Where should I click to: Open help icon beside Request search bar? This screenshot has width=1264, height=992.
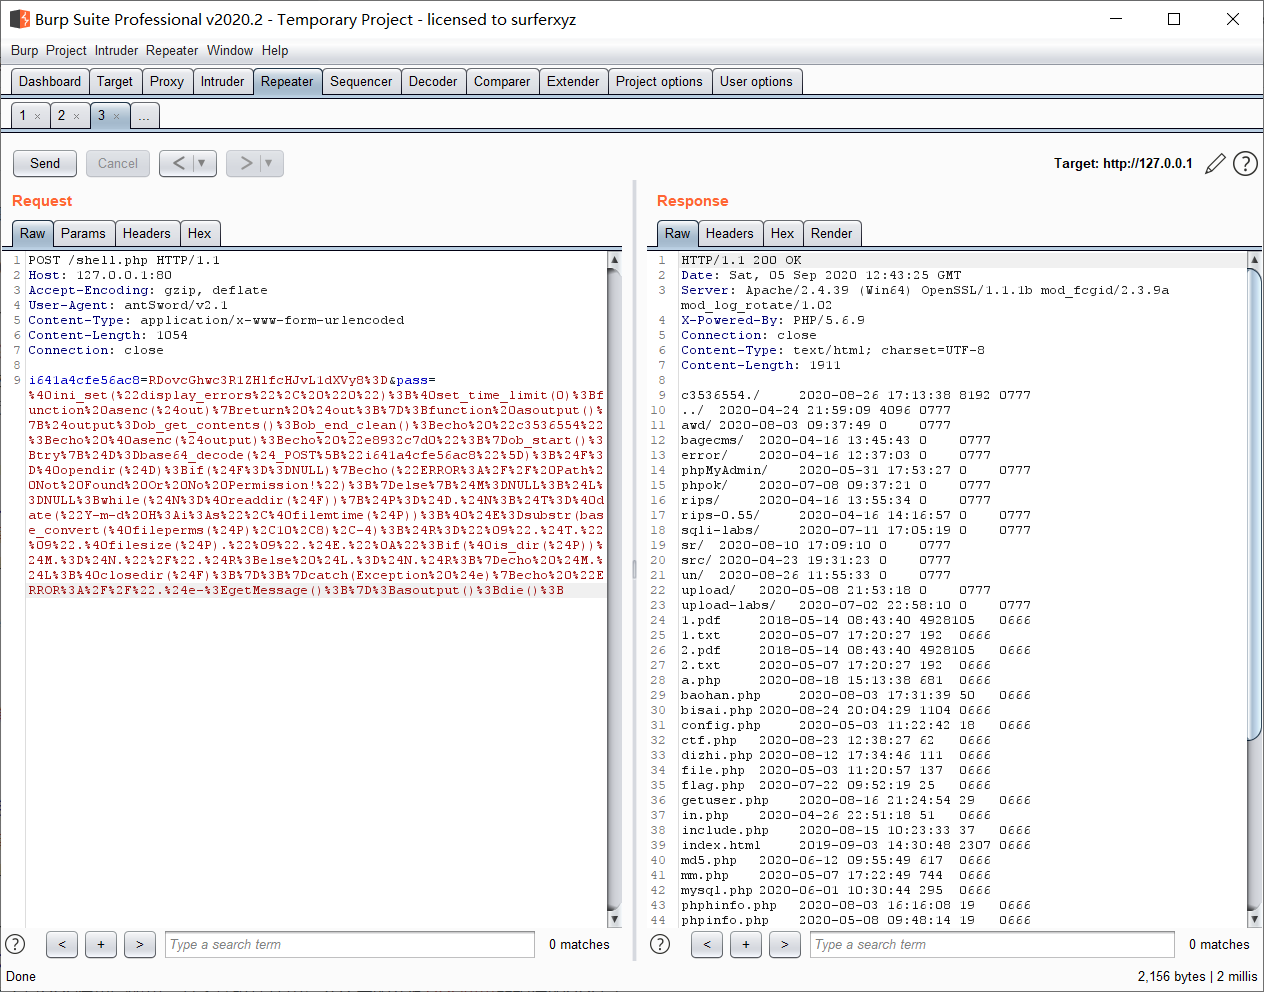click(15, 944)
